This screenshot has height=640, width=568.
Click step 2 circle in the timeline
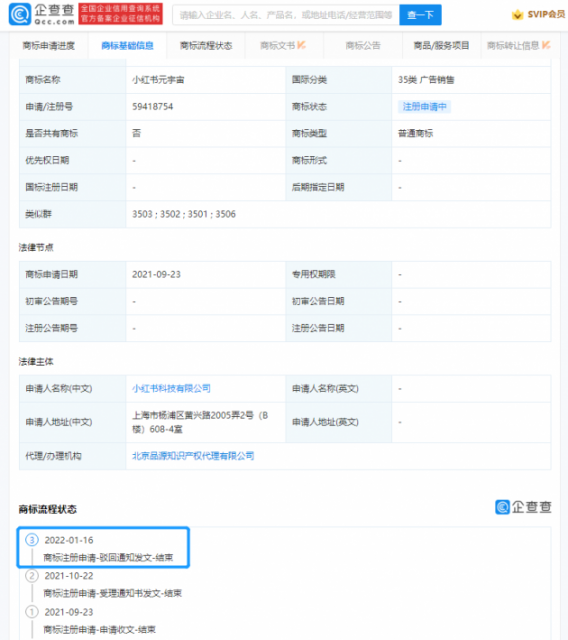[32, 576]
